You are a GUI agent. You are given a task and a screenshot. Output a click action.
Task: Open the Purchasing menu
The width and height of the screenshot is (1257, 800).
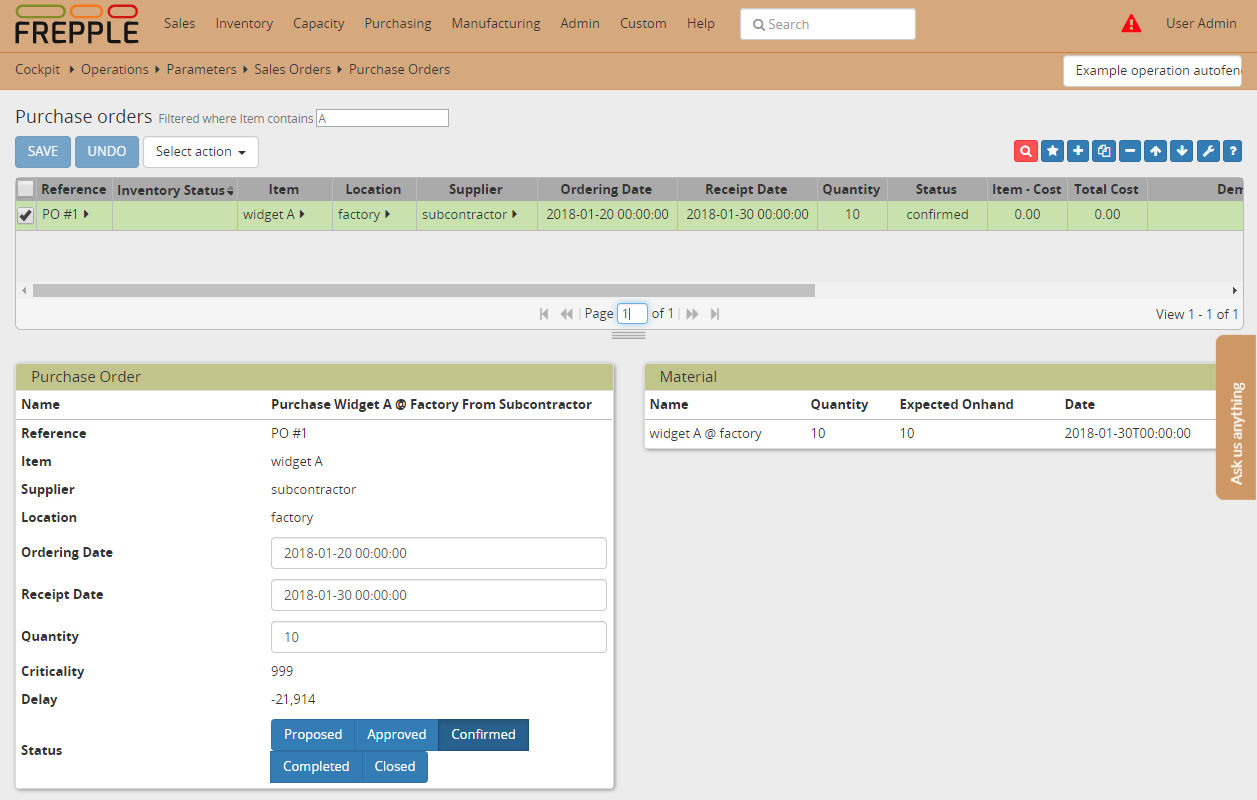(398, 23)
